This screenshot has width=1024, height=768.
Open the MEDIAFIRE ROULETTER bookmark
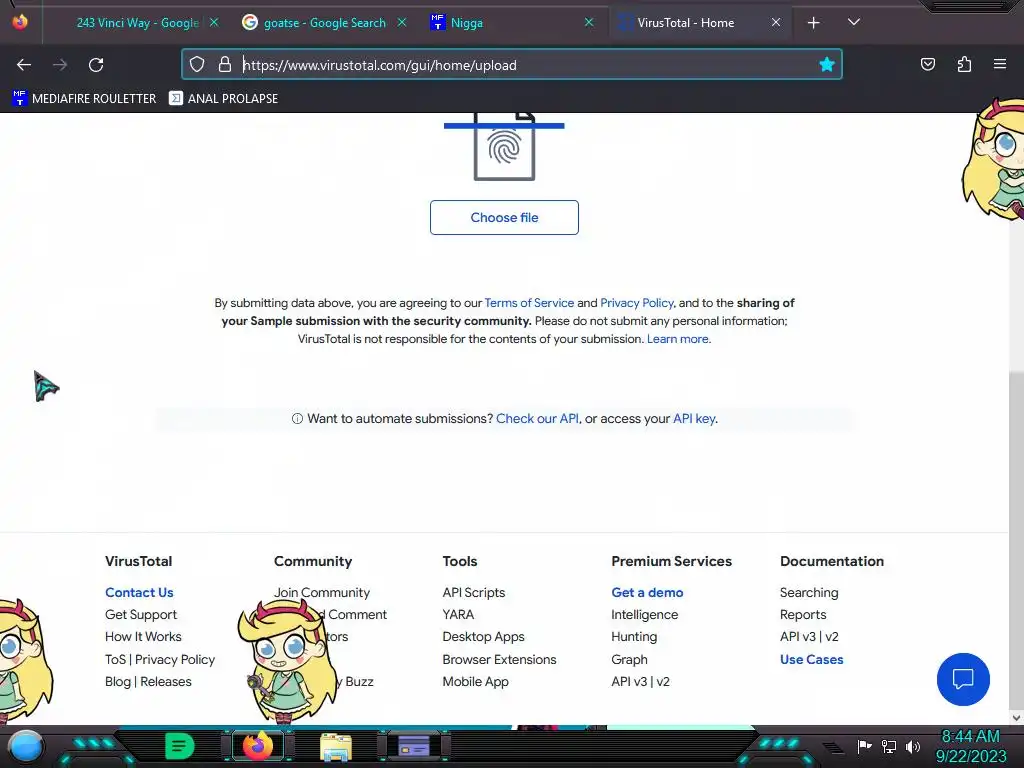click(84, 99)
